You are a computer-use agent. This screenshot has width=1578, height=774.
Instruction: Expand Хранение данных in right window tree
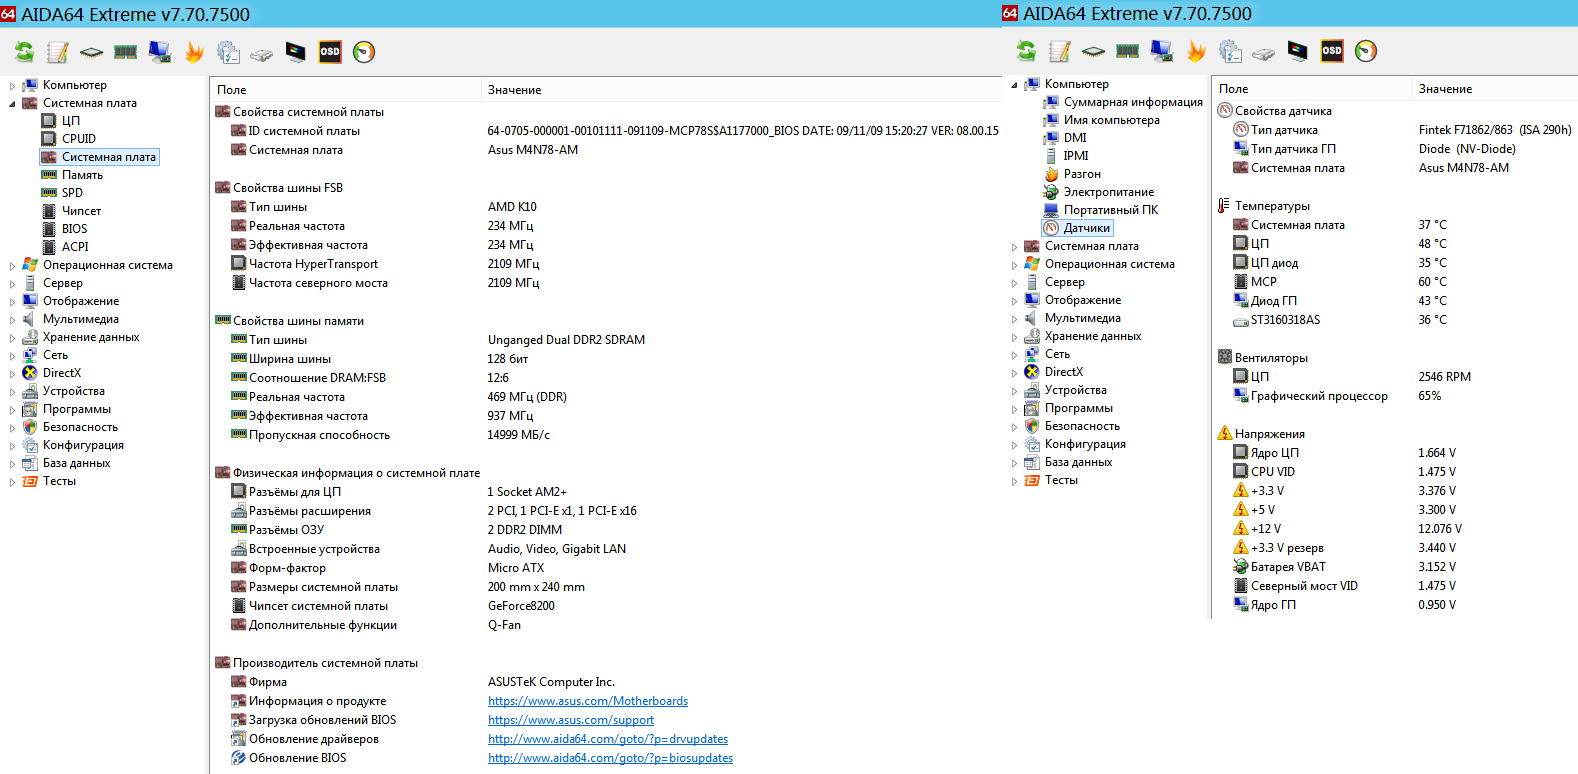point(1014,337)
